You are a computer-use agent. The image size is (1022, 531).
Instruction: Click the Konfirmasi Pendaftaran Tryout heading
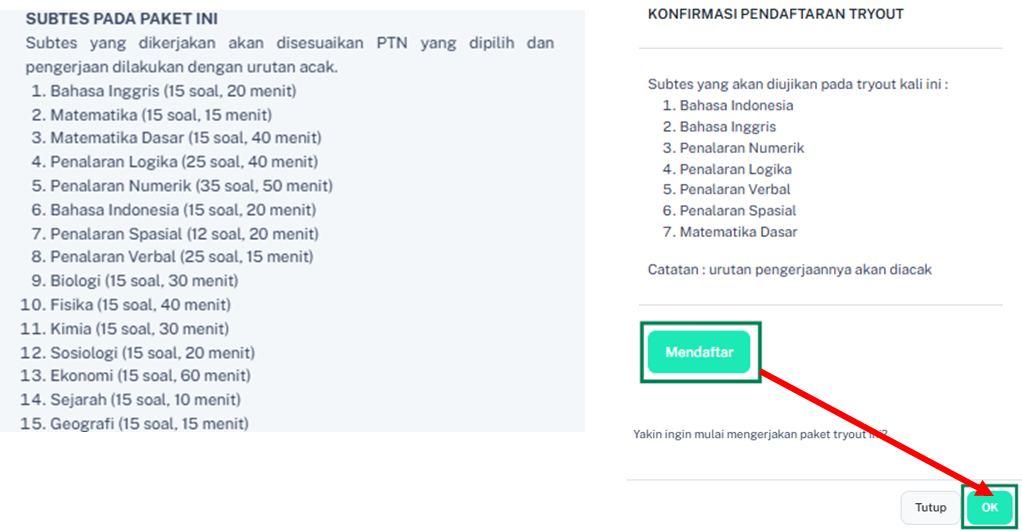(775, 14)
